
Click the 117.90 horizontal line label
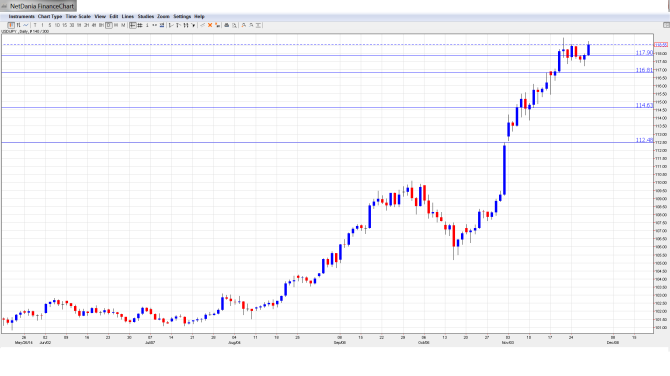[644, 53]
